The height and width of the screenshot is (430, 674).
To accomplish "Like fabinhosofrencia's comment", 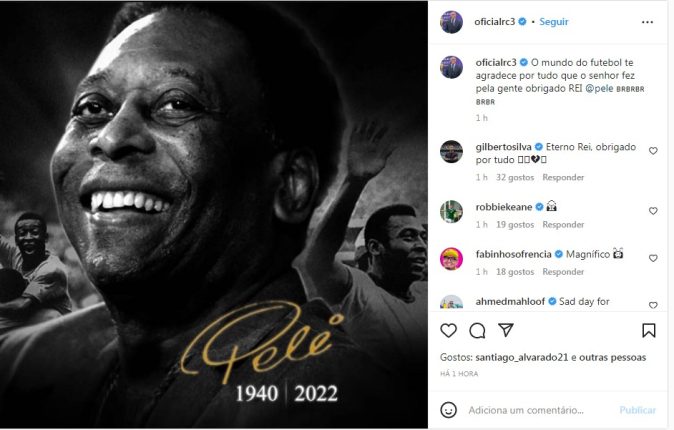I will point(653,258).
